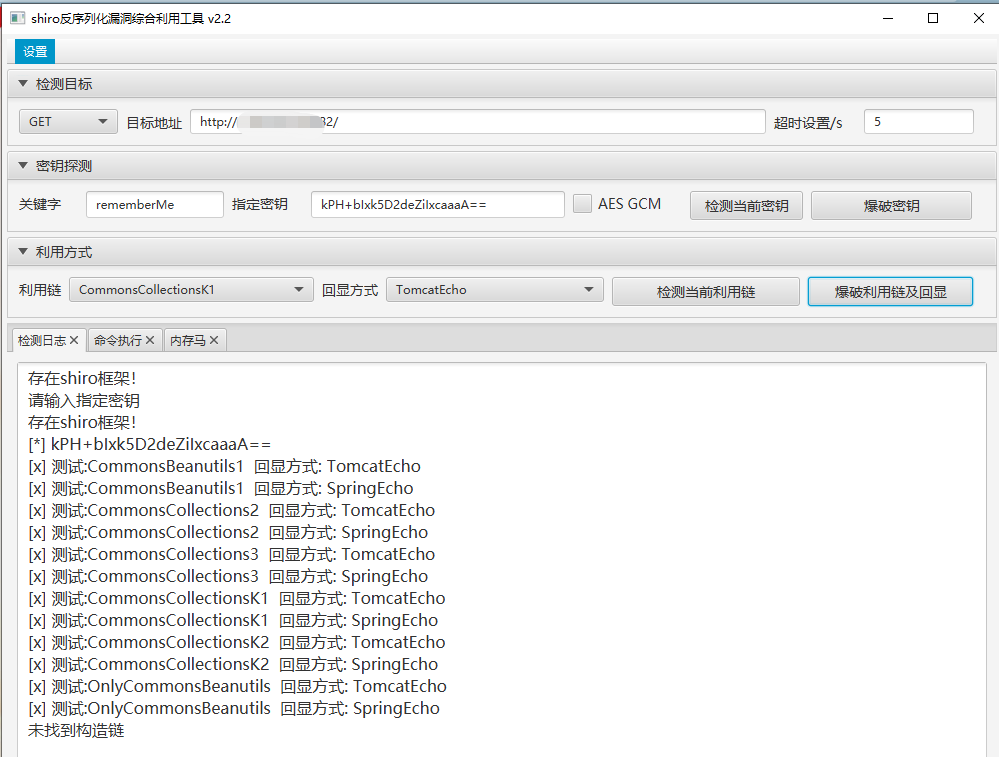The image size is (999, 757).
Task: Click the 目标地址 URL input field
Action: (477, 122)
